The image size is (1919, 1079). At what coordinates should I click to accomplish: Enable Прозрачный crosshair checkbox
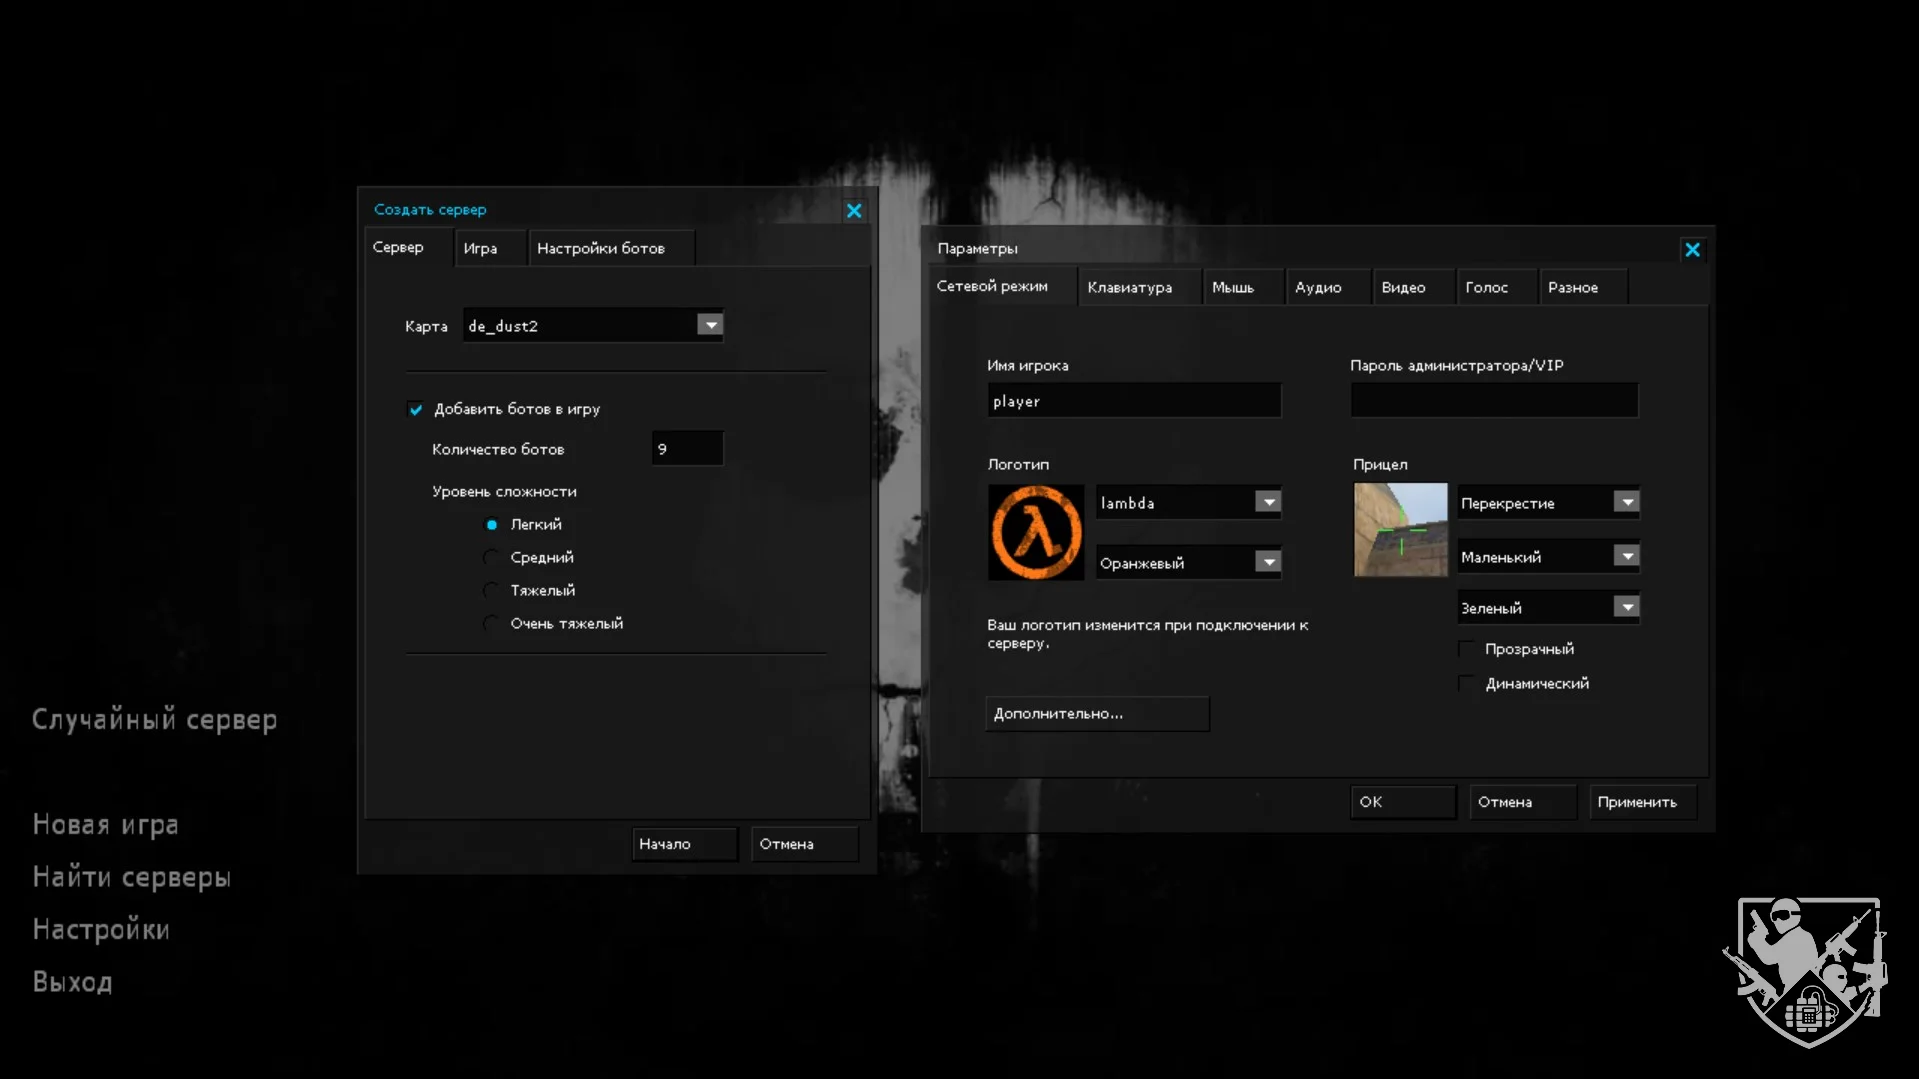click(1466, 649)
